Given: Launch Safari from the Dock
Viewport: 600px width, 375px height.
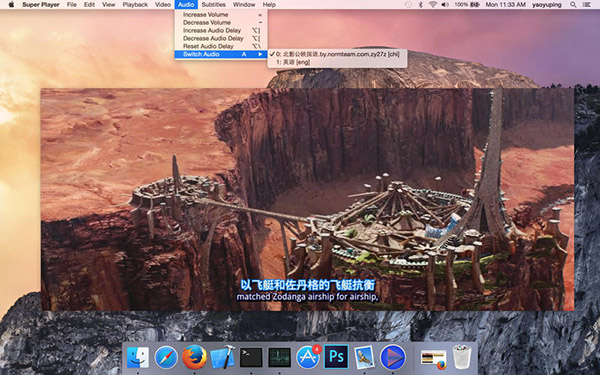Looking at the screenshot, I should (x=166, y=357).
